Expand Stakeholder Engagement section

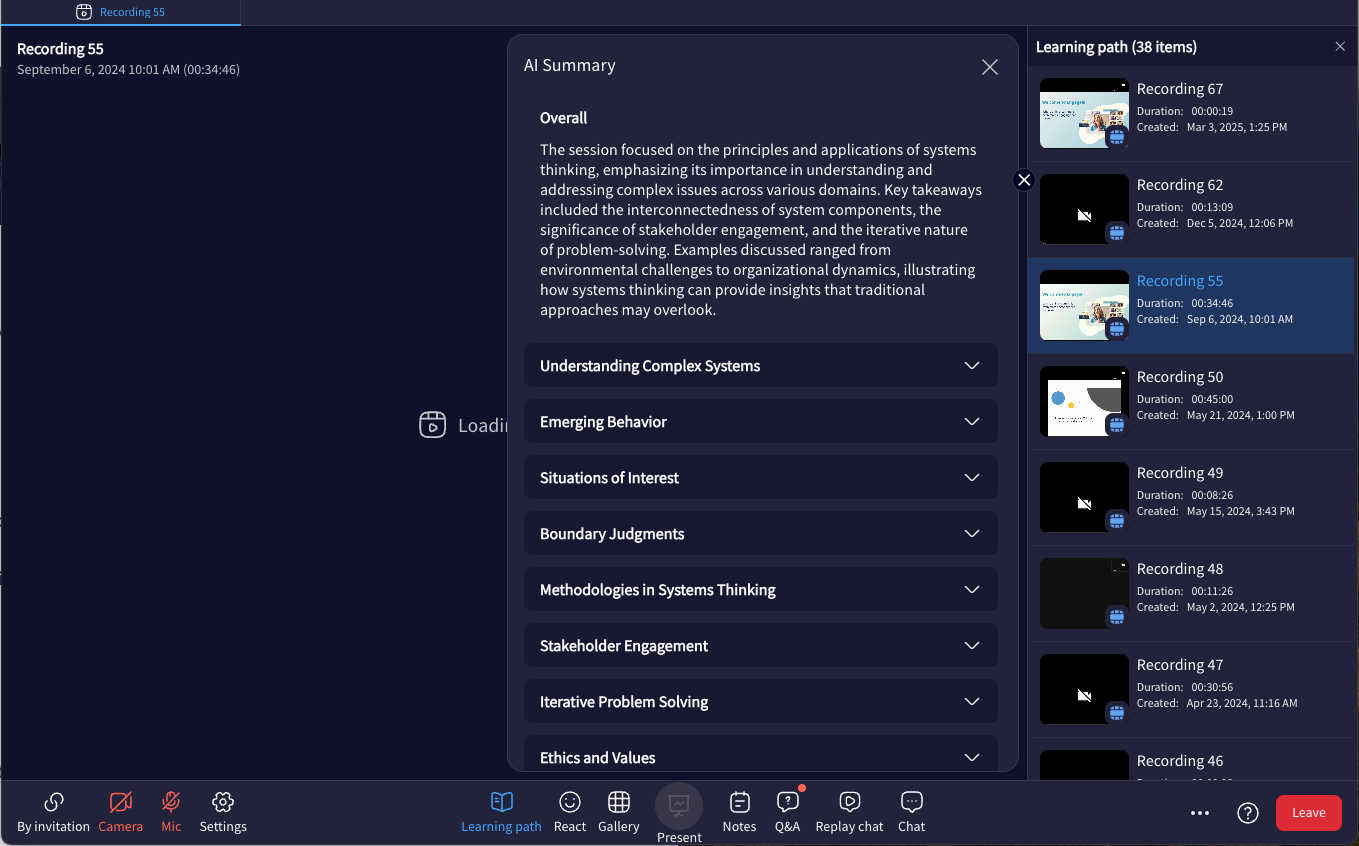coord(761,645)
